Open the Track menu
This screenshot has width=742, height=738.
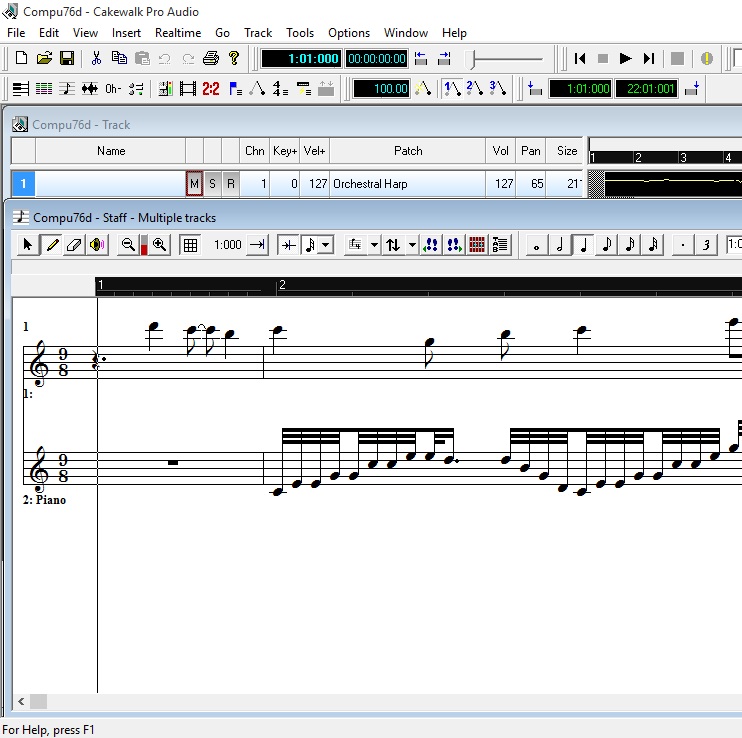click(x=258, y=33)
